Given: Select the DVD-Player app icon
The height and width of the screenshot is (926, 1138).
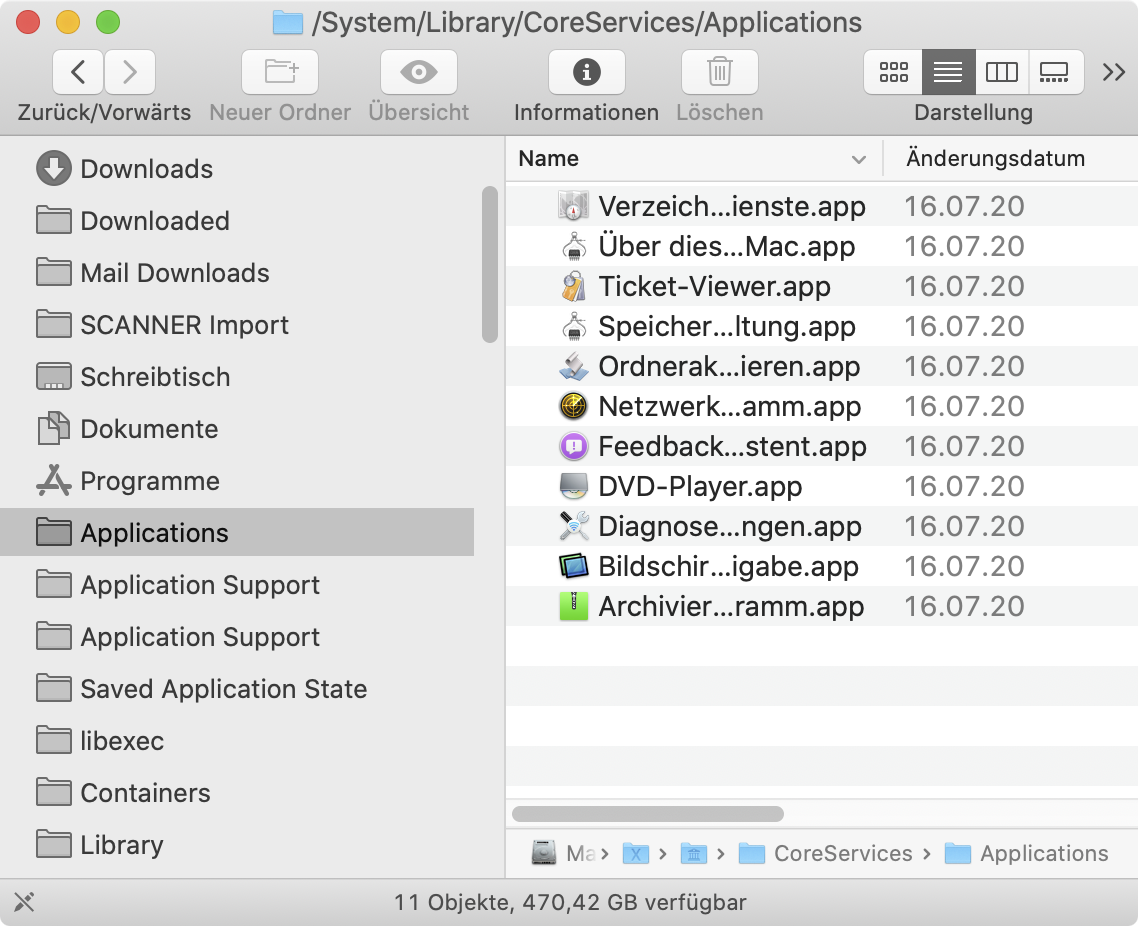Looking at the screenshot, I should [572, 487].
